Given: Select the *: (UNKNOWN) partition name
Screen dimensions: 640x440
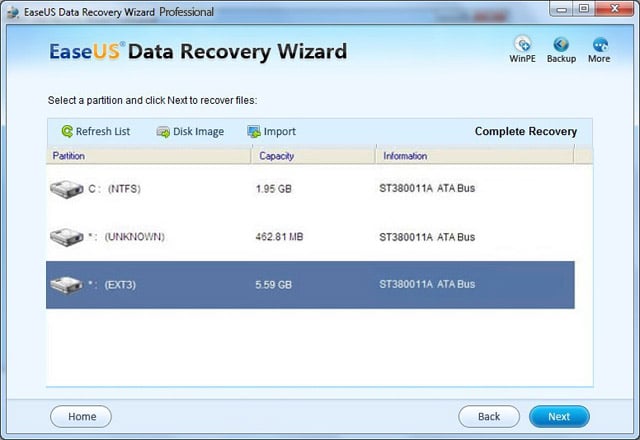Looking at the screenshot, I should [x=126, y=237].
